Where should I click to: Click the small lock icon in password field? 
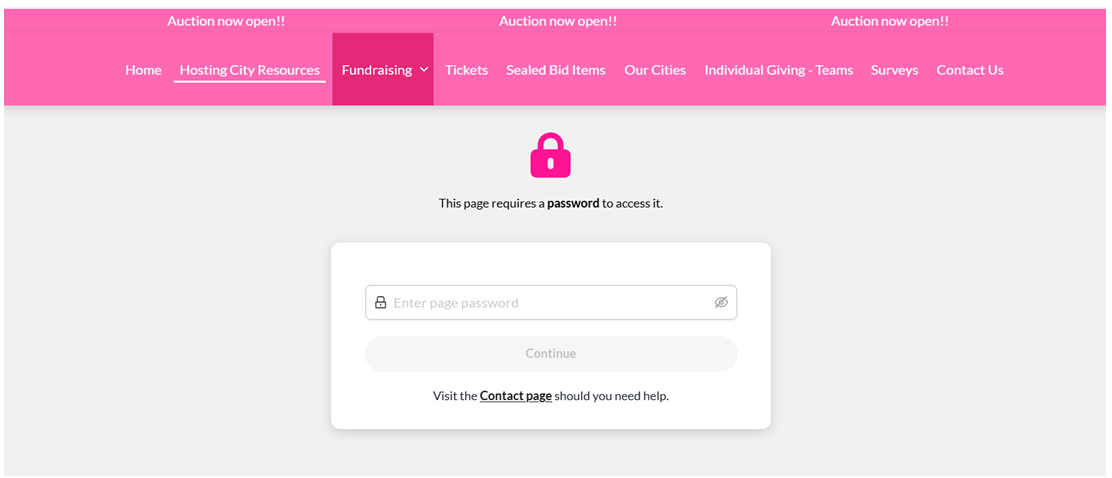(x=381, y=303)
